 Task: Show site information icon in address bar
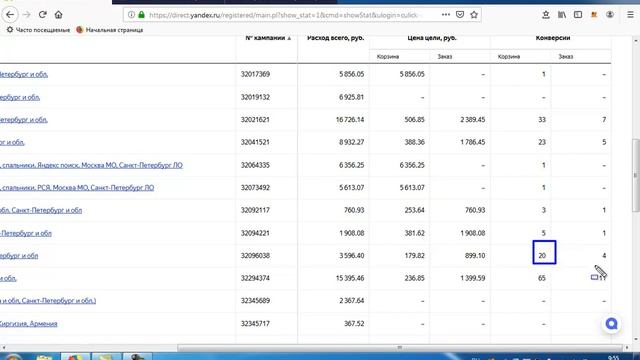tap(131, 15)
